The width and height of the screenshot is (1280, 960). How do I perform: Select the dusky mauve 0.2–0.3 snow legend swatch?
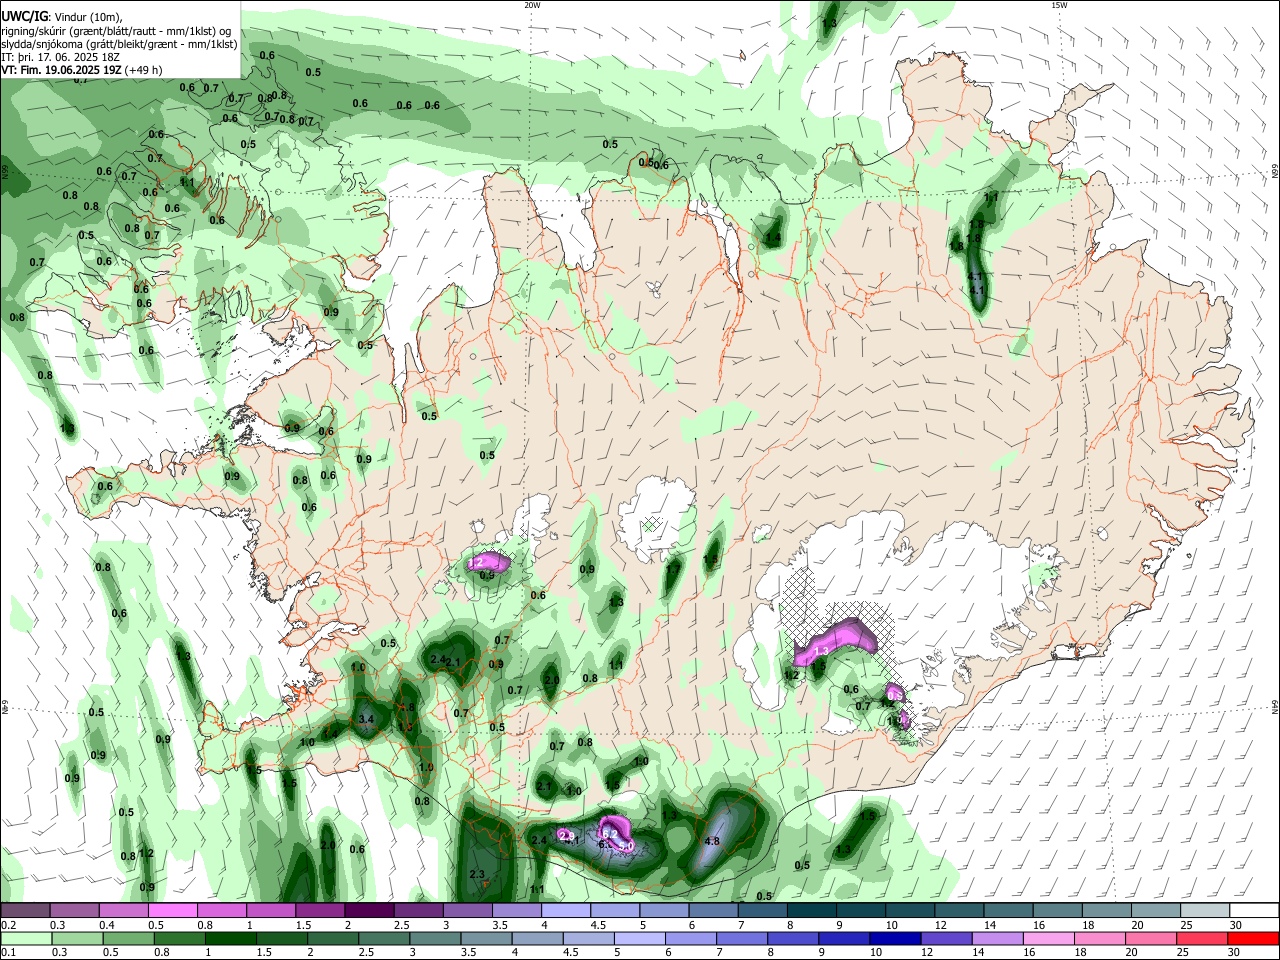[25, 910]
